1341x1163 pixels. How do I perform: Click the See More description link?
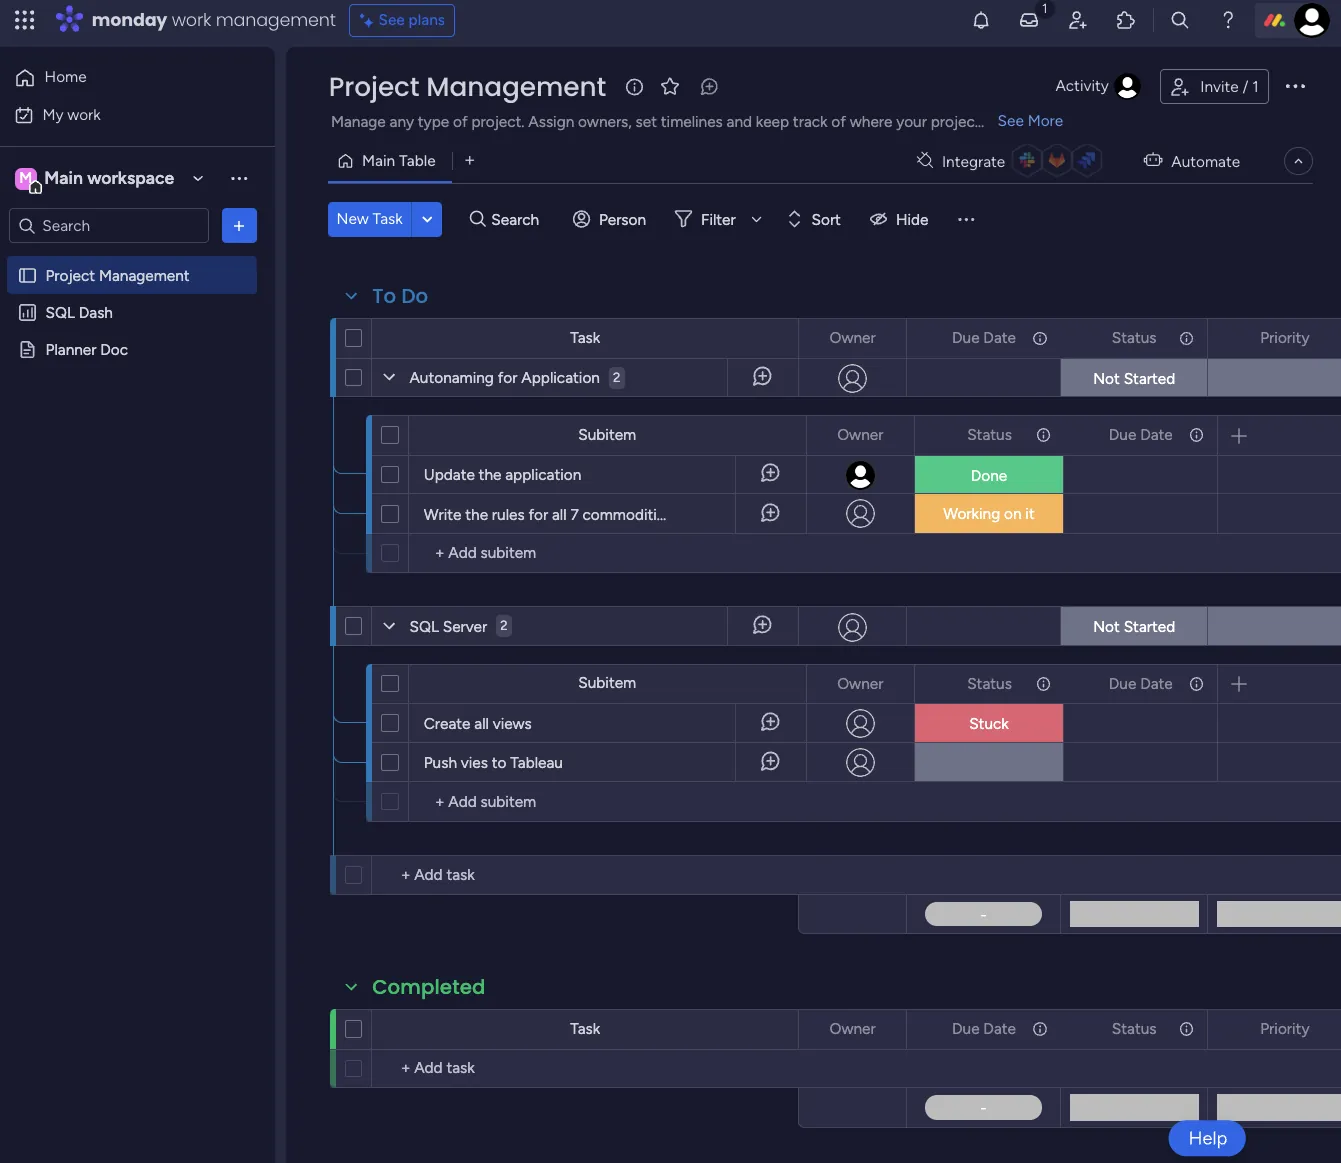coord(1030,121)
